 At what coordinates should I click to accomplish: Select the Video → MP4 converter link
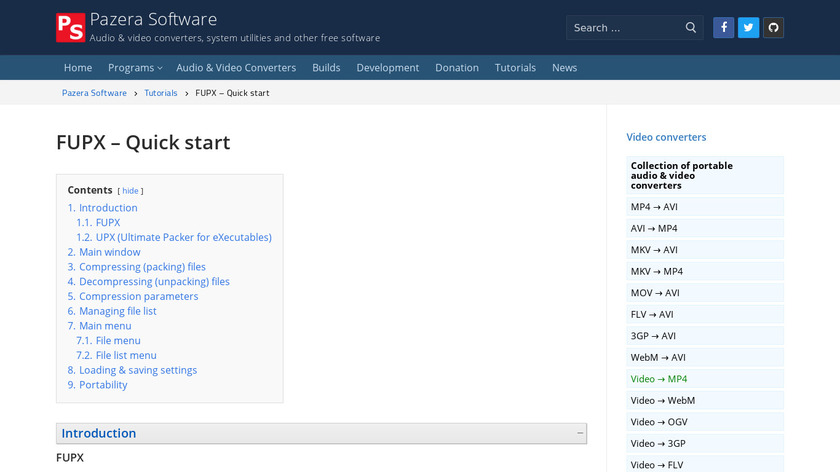pos(658,379)
